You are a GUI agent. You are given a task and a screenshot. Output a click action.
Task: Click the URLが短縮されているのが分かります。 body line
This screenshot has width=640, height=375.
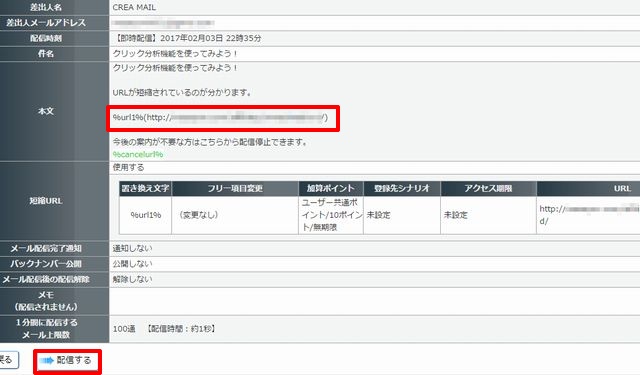point(182,93)
